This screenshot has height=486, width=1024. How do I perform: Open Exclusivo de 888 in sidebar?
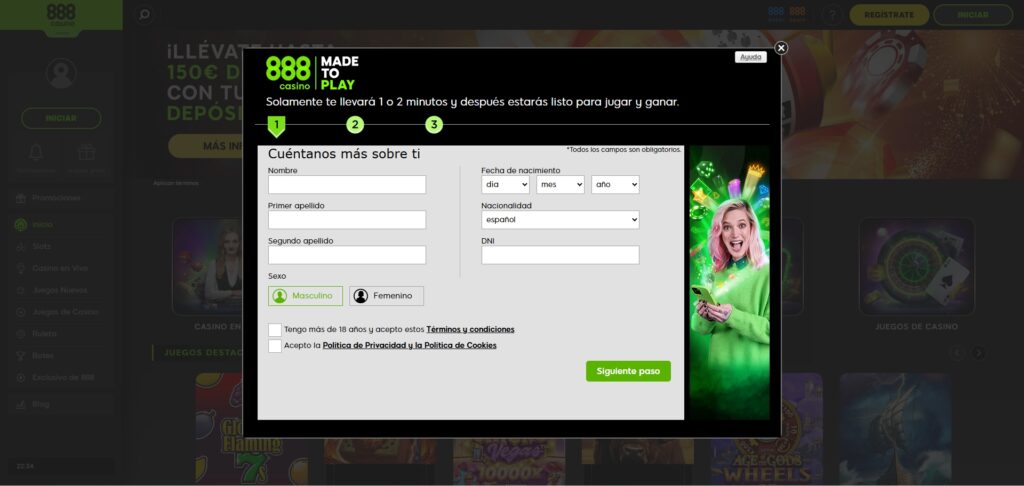(63, 378)
